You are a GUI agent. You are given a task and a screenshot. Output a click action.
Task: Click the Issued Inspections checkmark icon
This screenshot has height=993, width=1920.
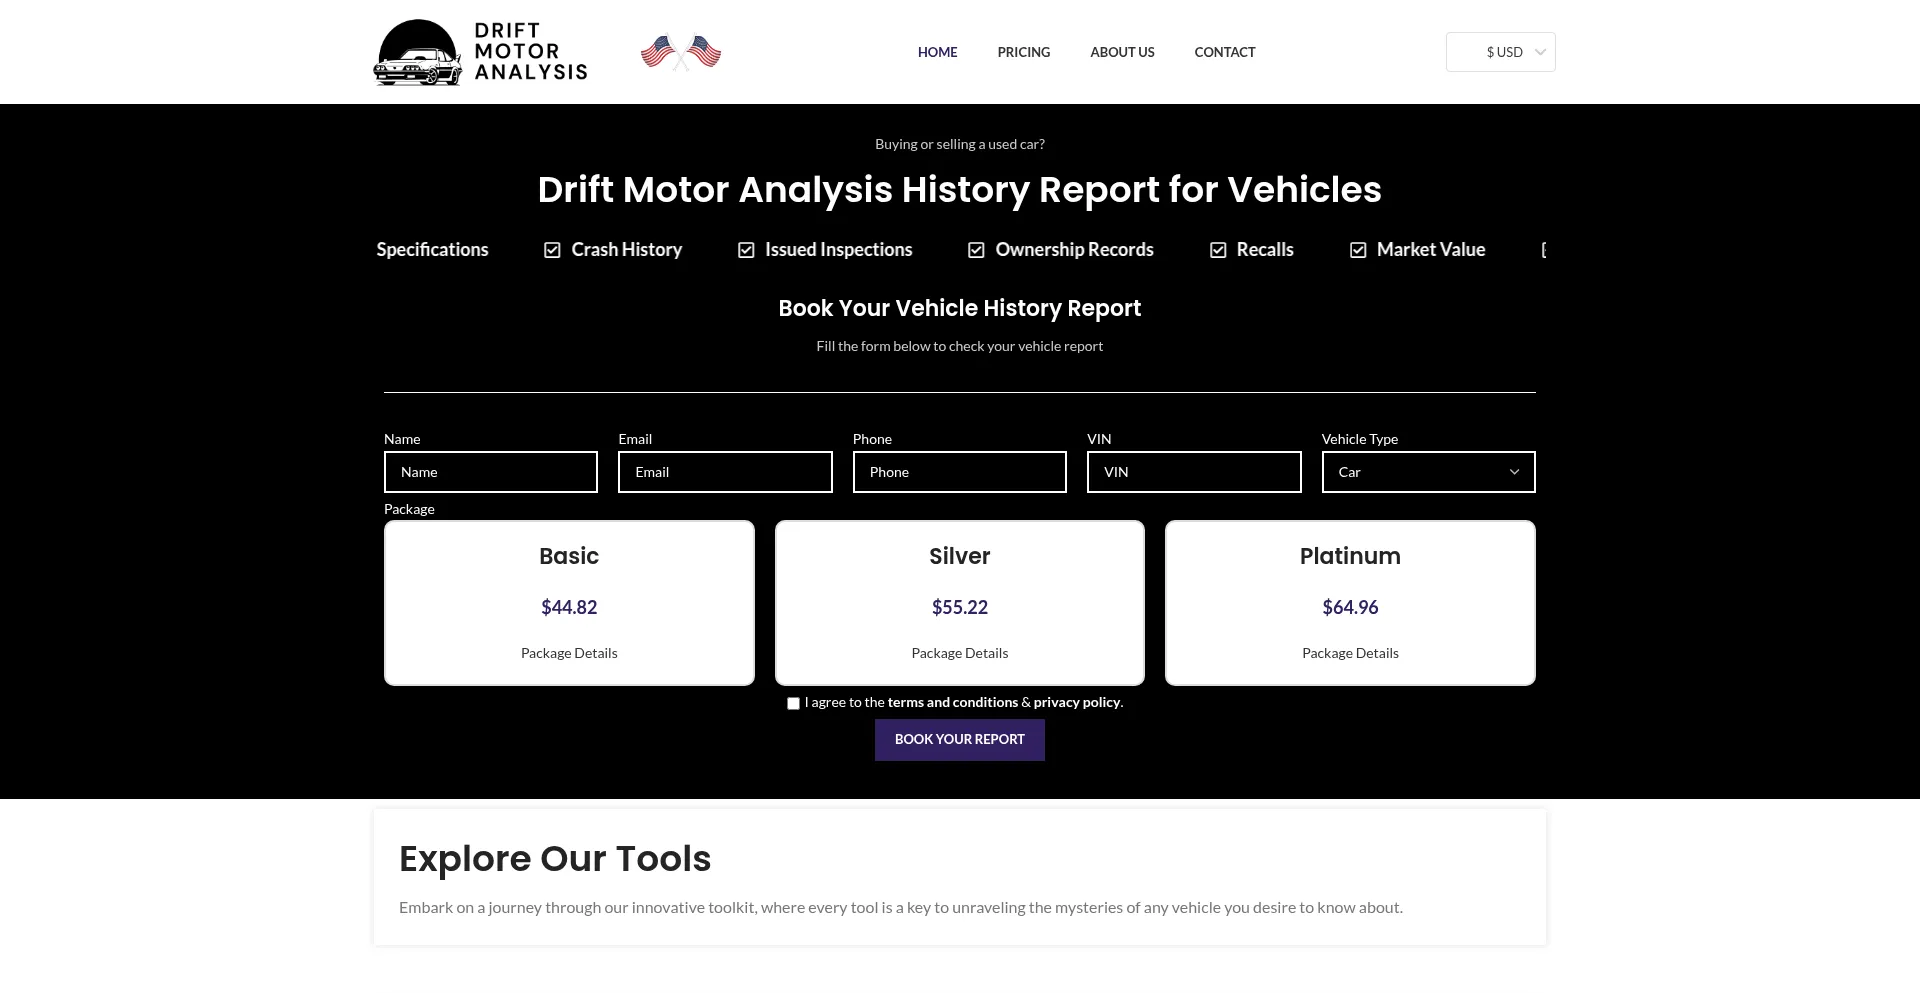tap(746, 250)
